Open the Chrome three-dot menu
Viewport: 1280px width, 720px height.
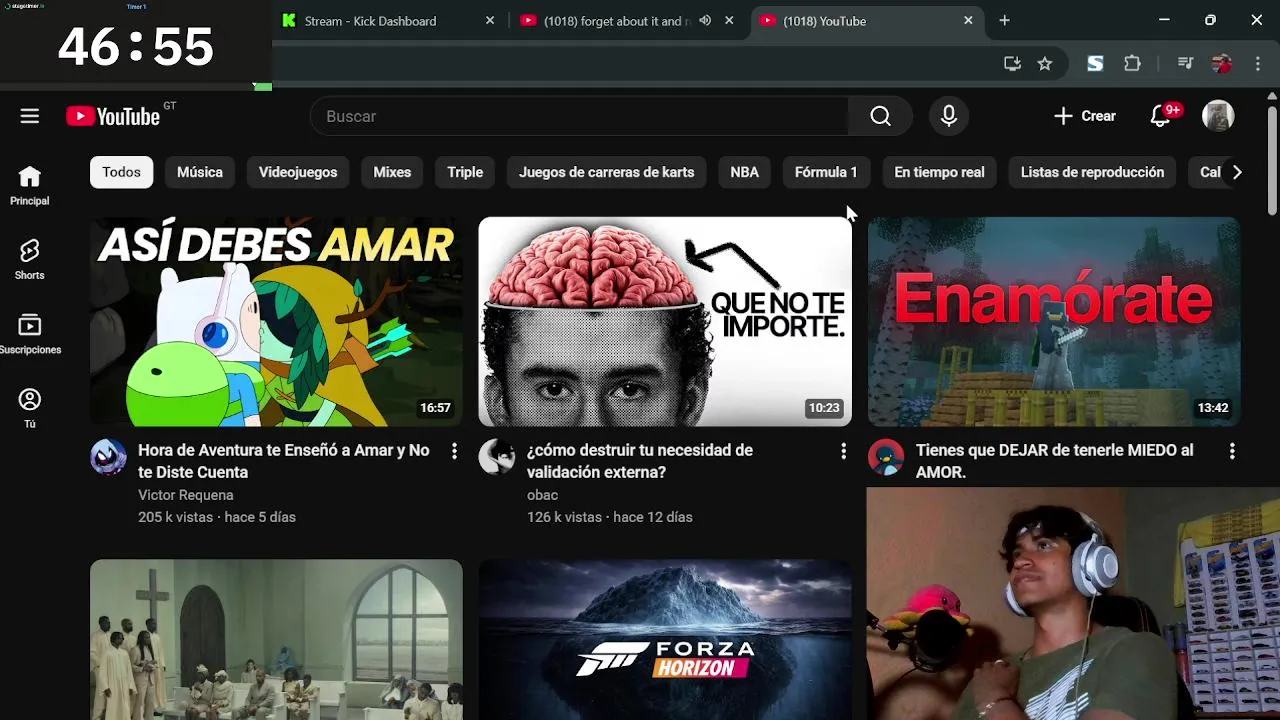pos(1258,64)
